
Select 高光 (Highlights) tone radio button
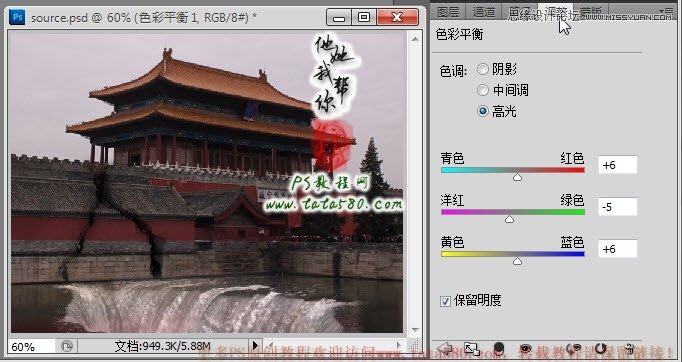[x=483, y=111]
